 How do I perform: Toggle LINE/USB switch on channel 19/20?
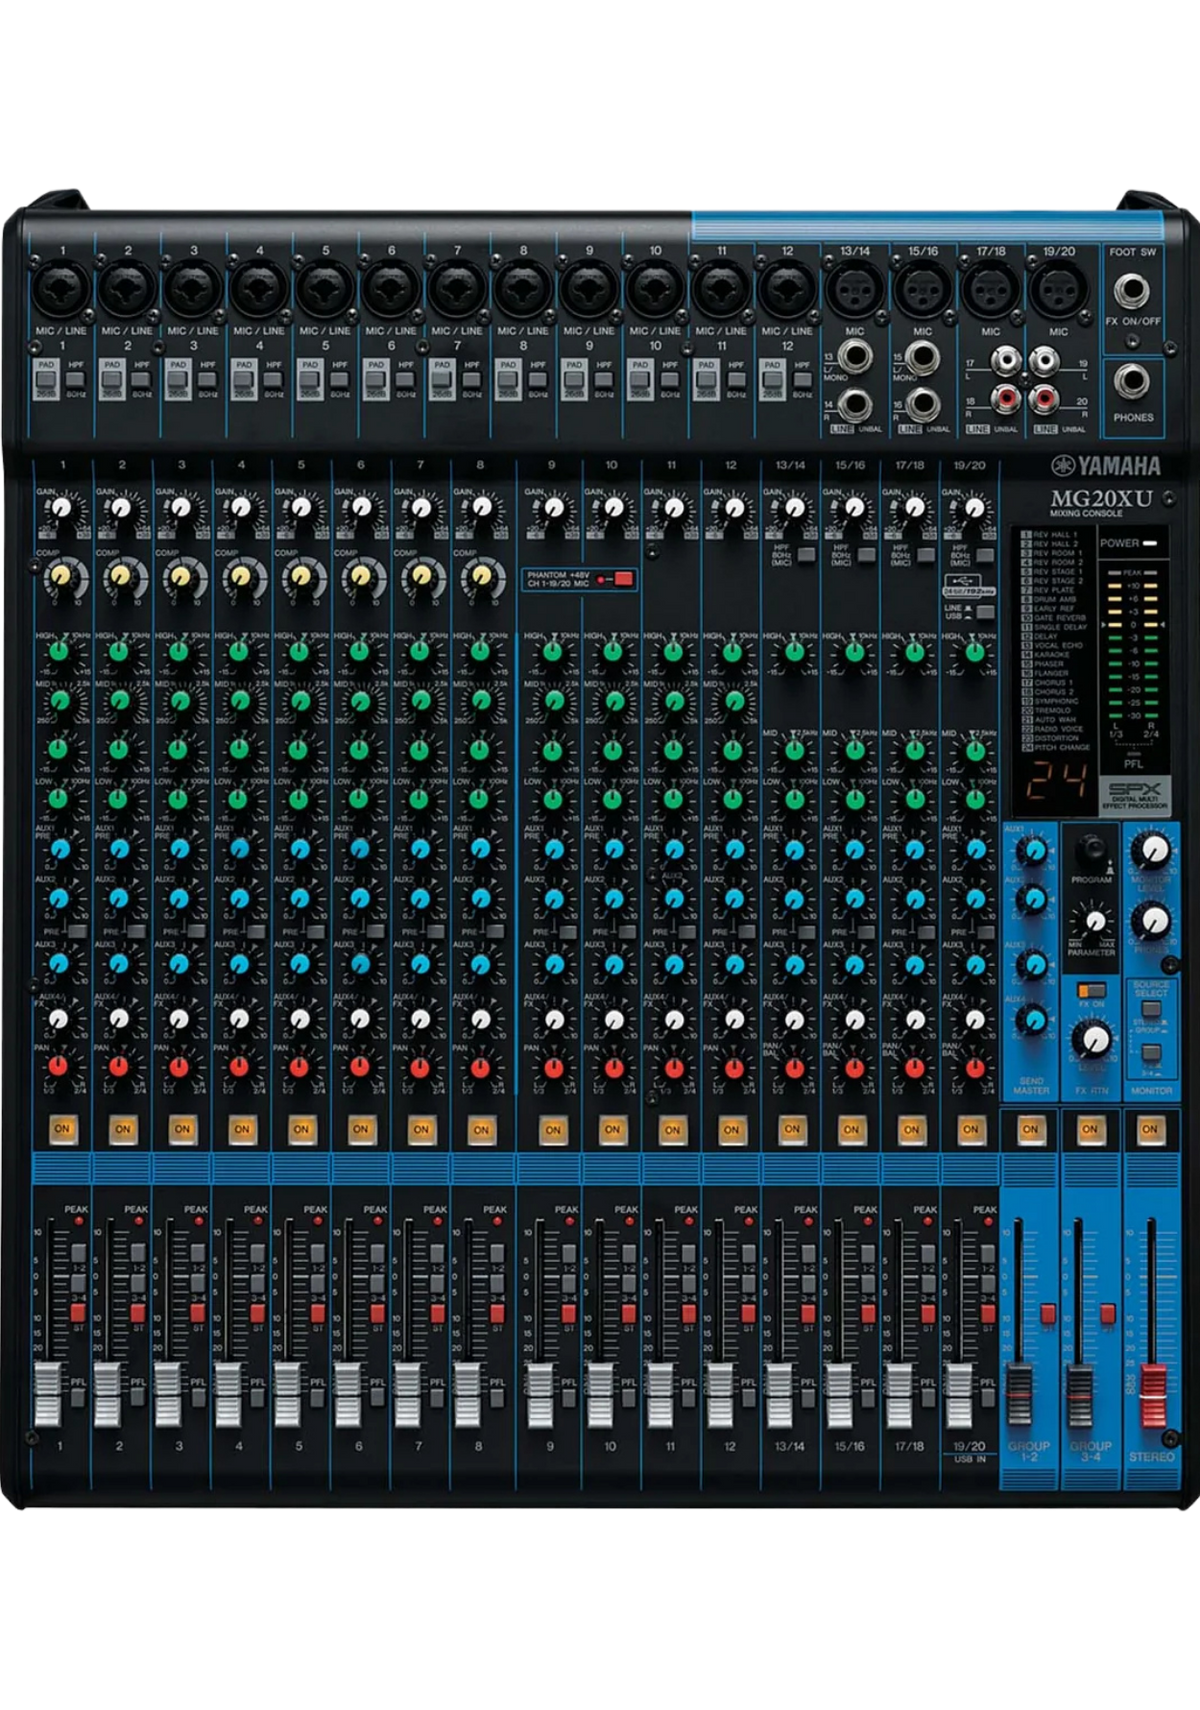983,611
